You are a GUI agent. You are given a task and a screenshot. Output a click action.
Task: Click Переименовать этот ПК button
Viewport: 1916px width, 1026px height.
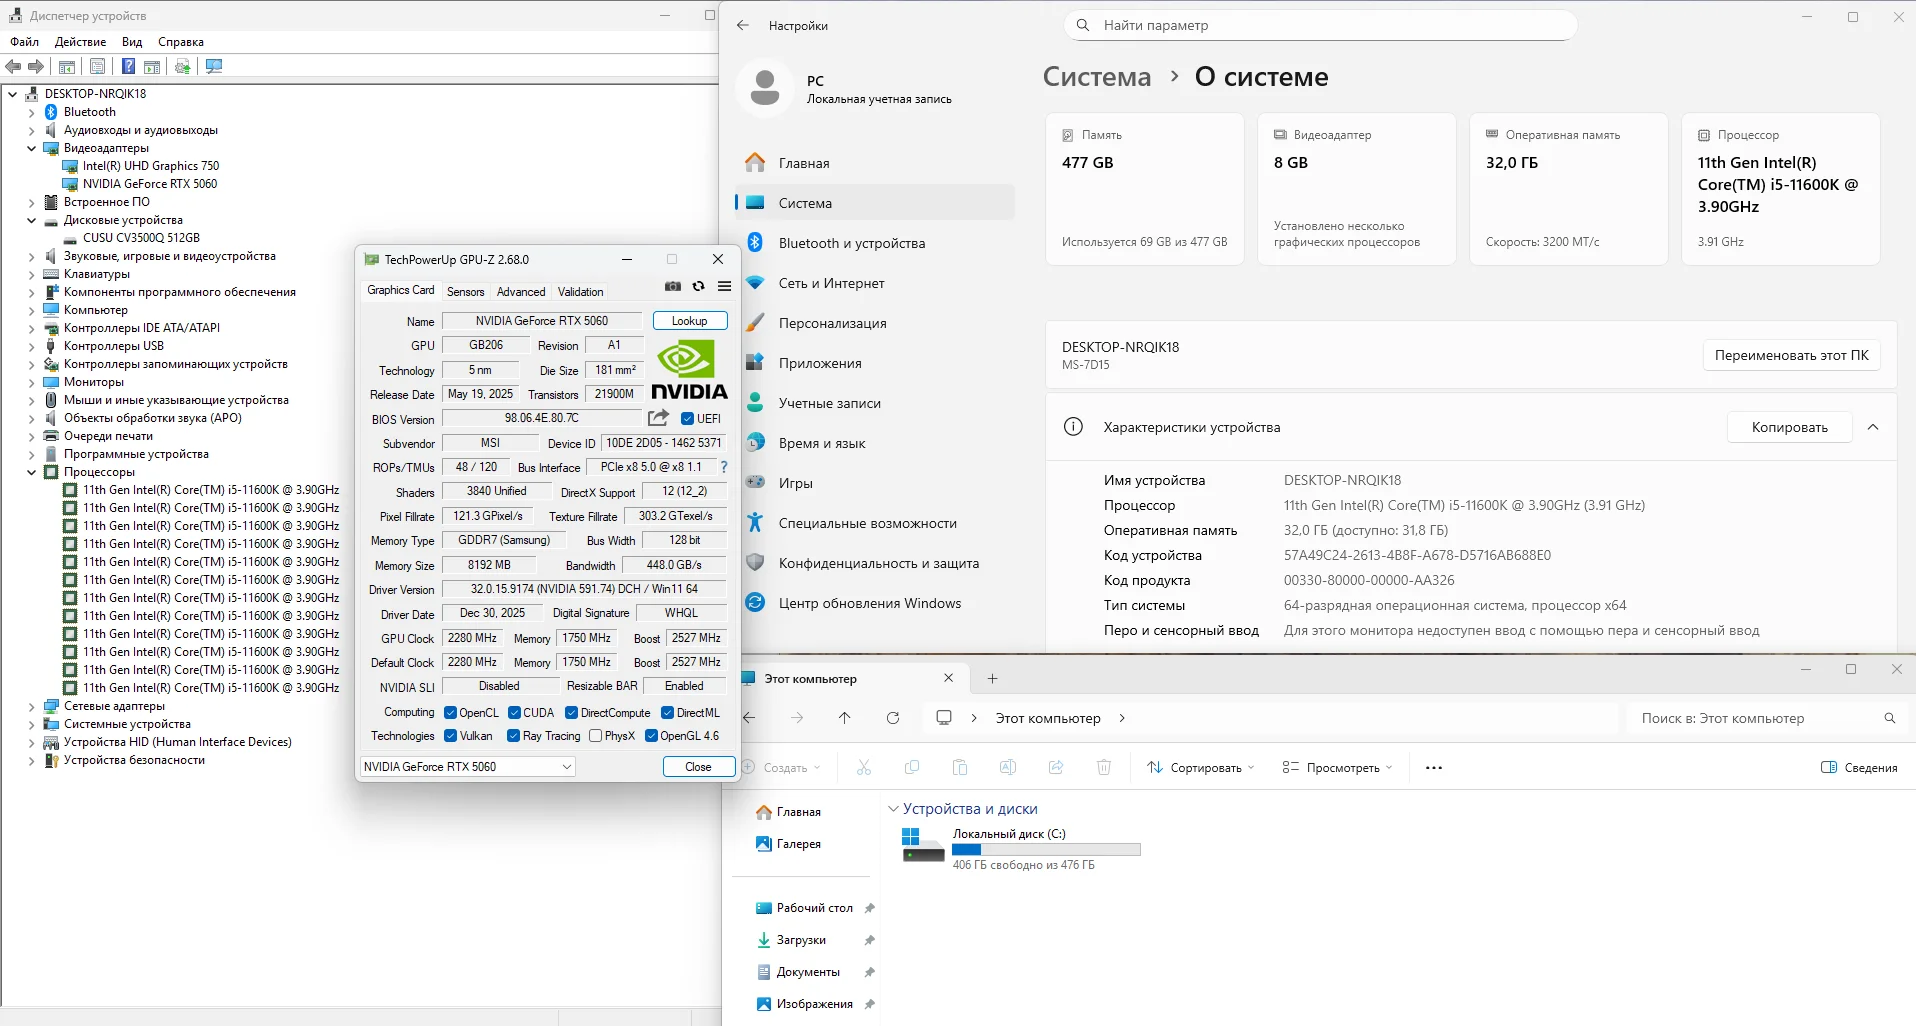(x=1791, y=355)
